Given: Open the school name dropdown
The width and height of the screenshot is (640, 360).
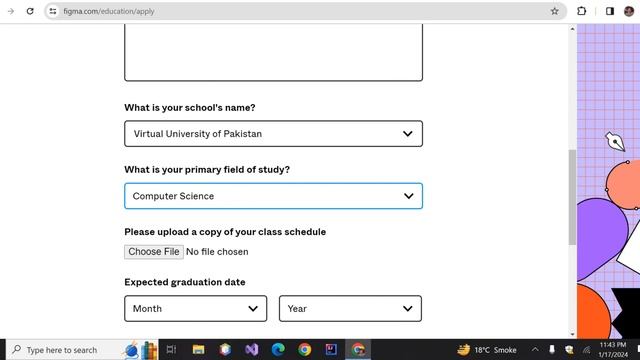Looking at the screenshot, I should [273, 133].
